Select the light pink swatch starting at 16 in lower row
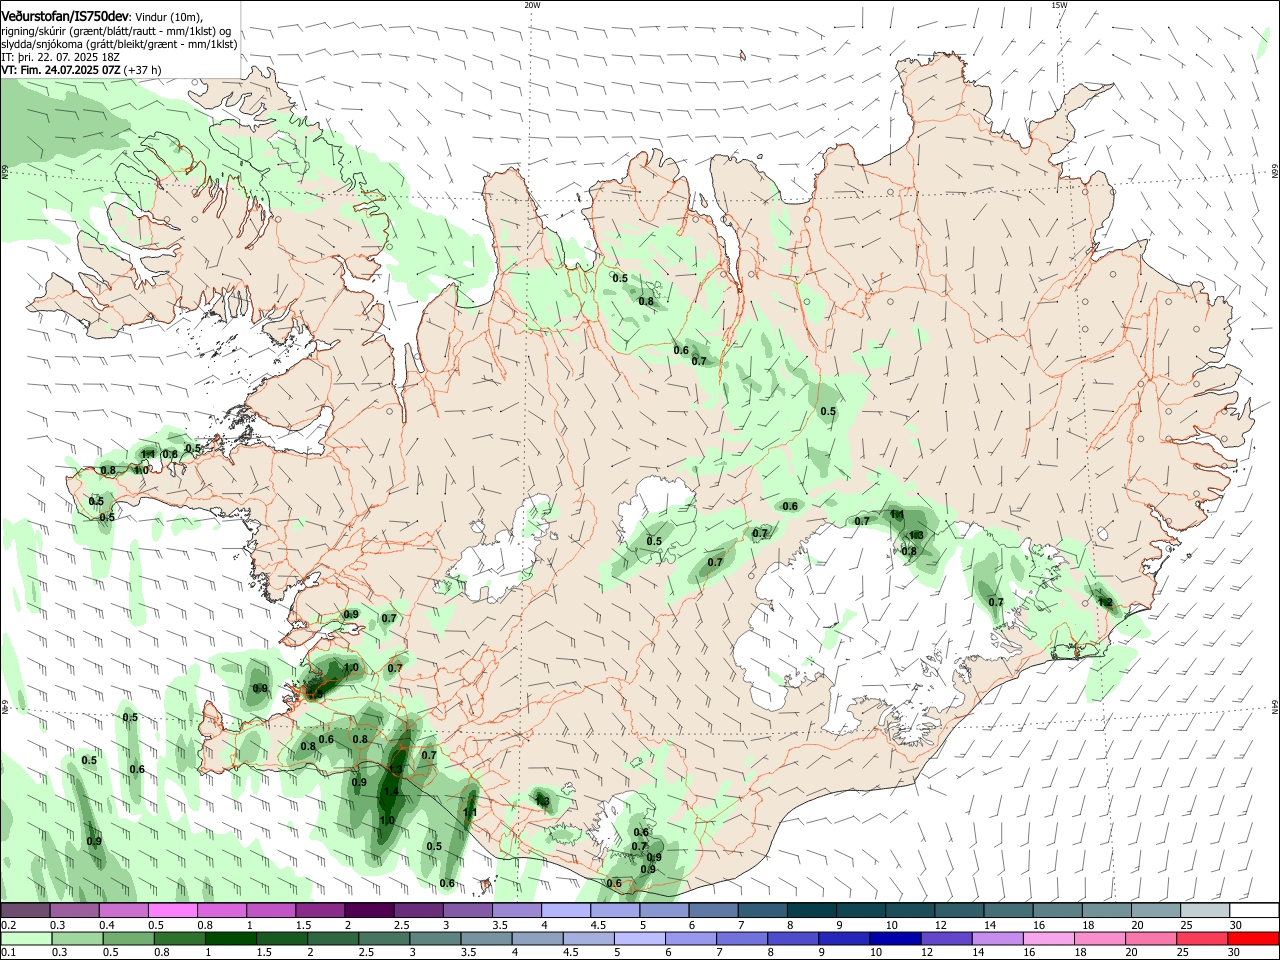The height and width of the screenshot is (960, 1280). [1048, 938]
